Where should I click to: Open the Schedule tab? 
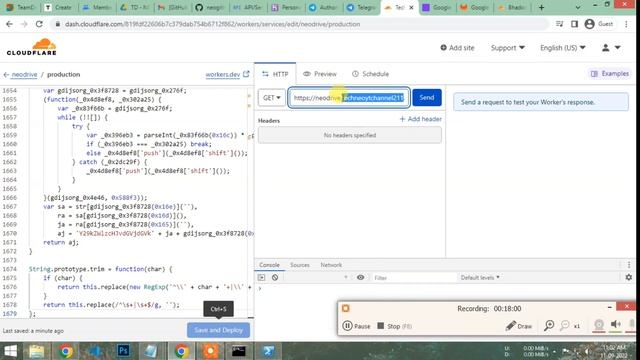point(370,74)
